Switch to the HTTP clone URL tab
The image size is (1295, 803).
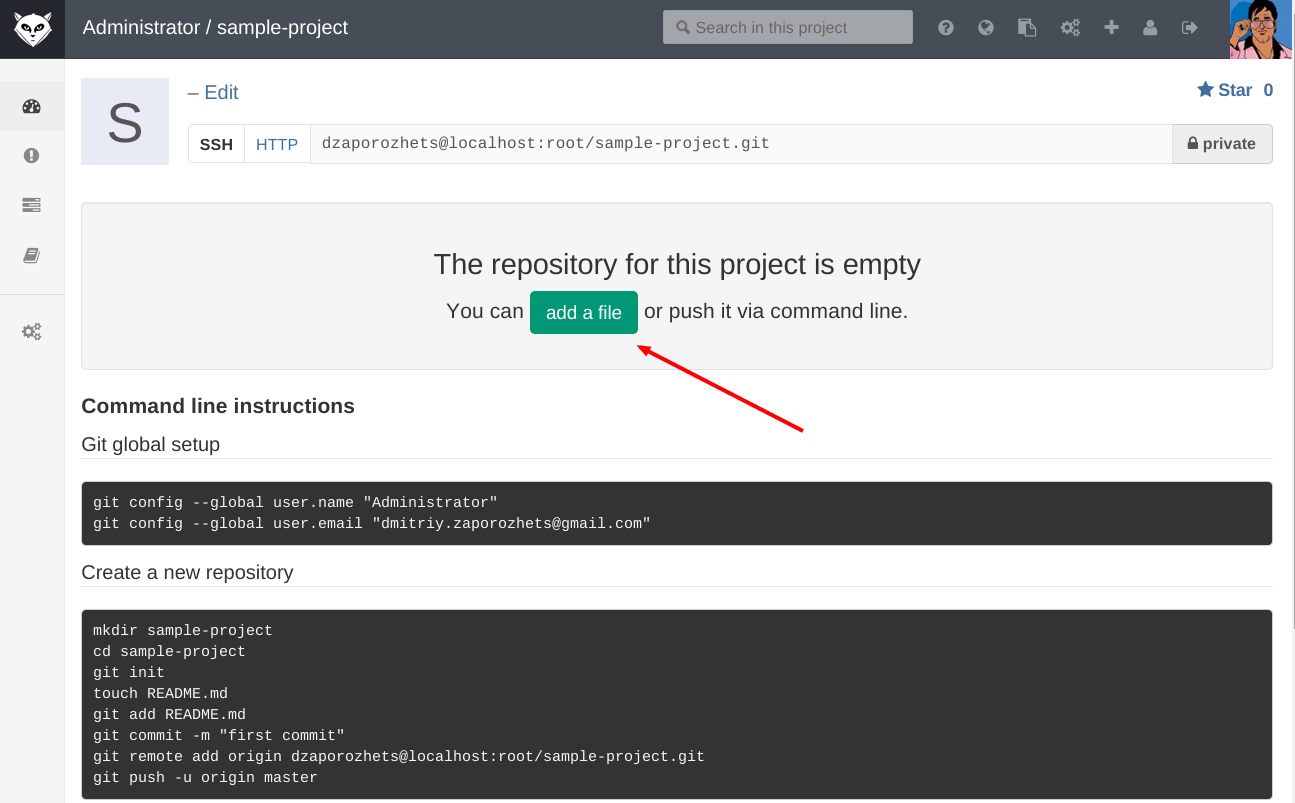click(277, 144)
